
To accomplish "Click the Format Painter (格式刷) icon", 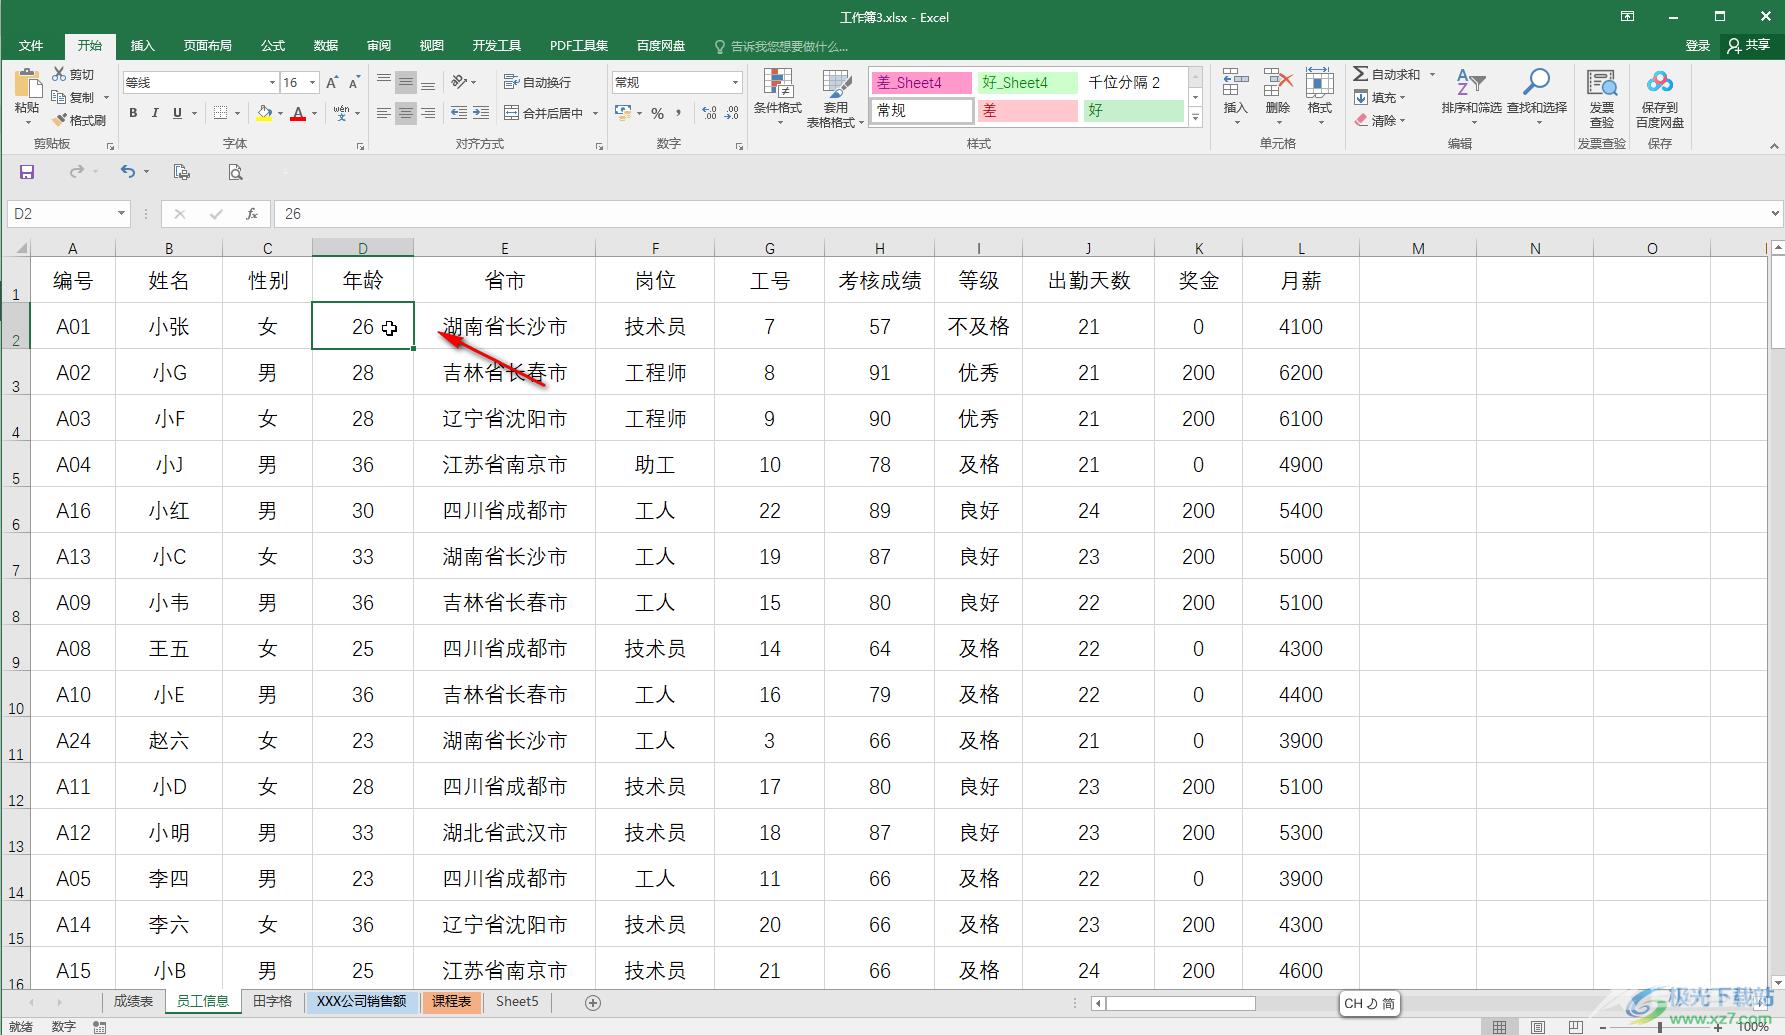I will click(x=60, y=120).
